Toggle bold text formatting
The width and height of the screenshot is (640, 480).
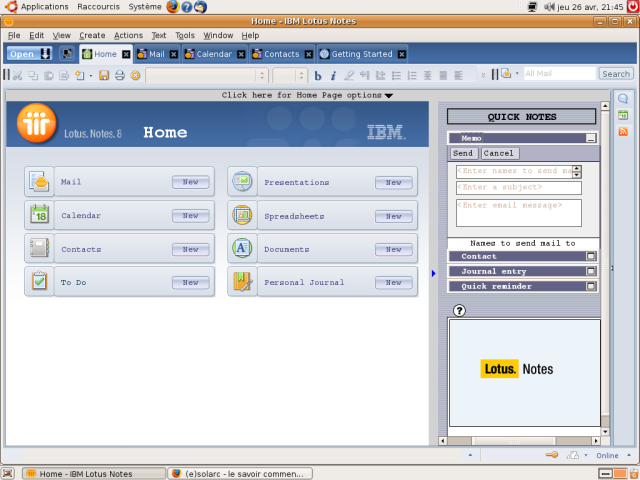point(318,76)
